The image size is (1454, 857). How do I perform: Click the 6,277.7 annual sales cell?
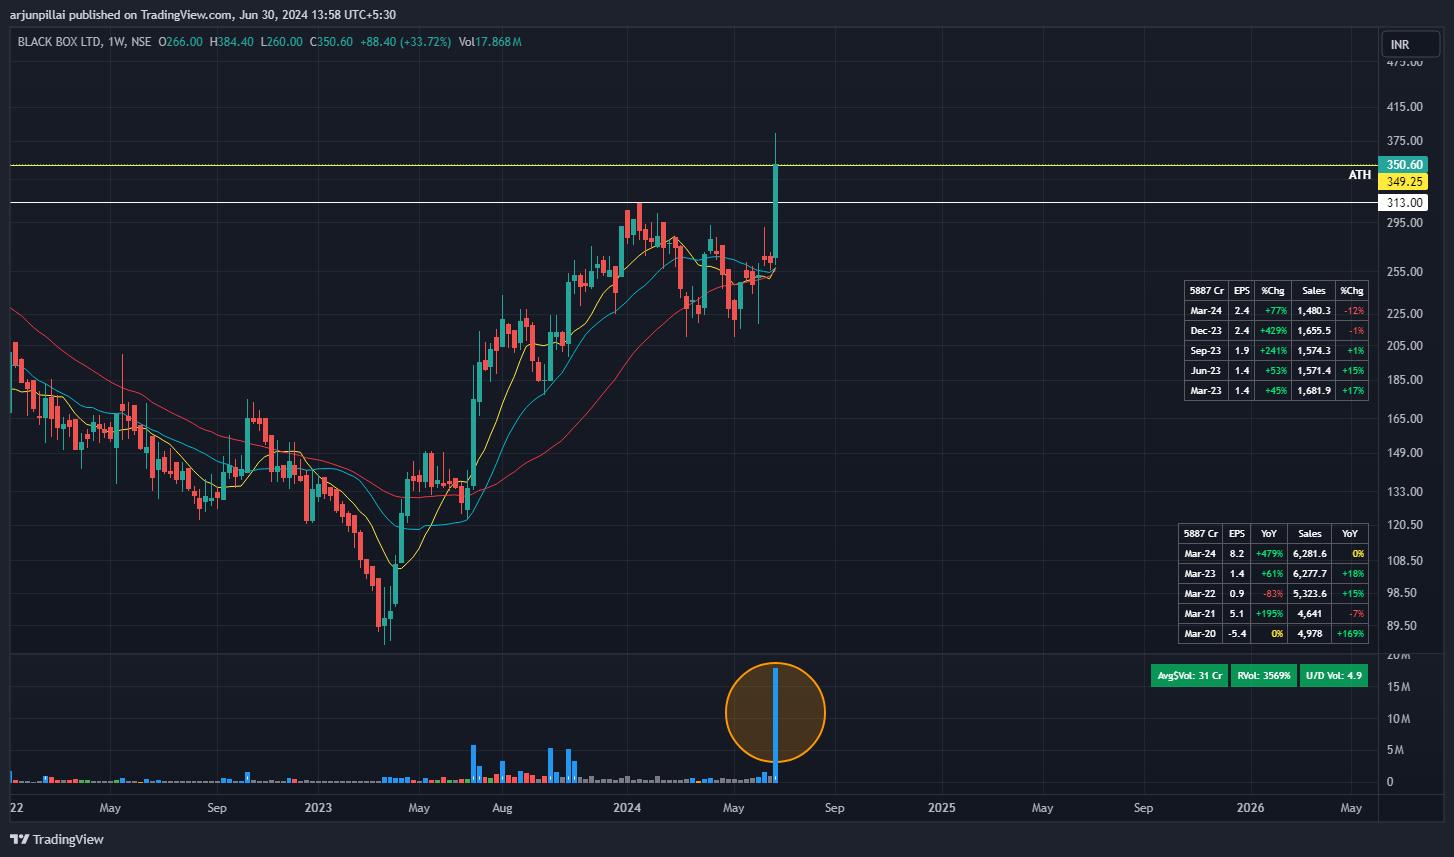[1309, 574]
